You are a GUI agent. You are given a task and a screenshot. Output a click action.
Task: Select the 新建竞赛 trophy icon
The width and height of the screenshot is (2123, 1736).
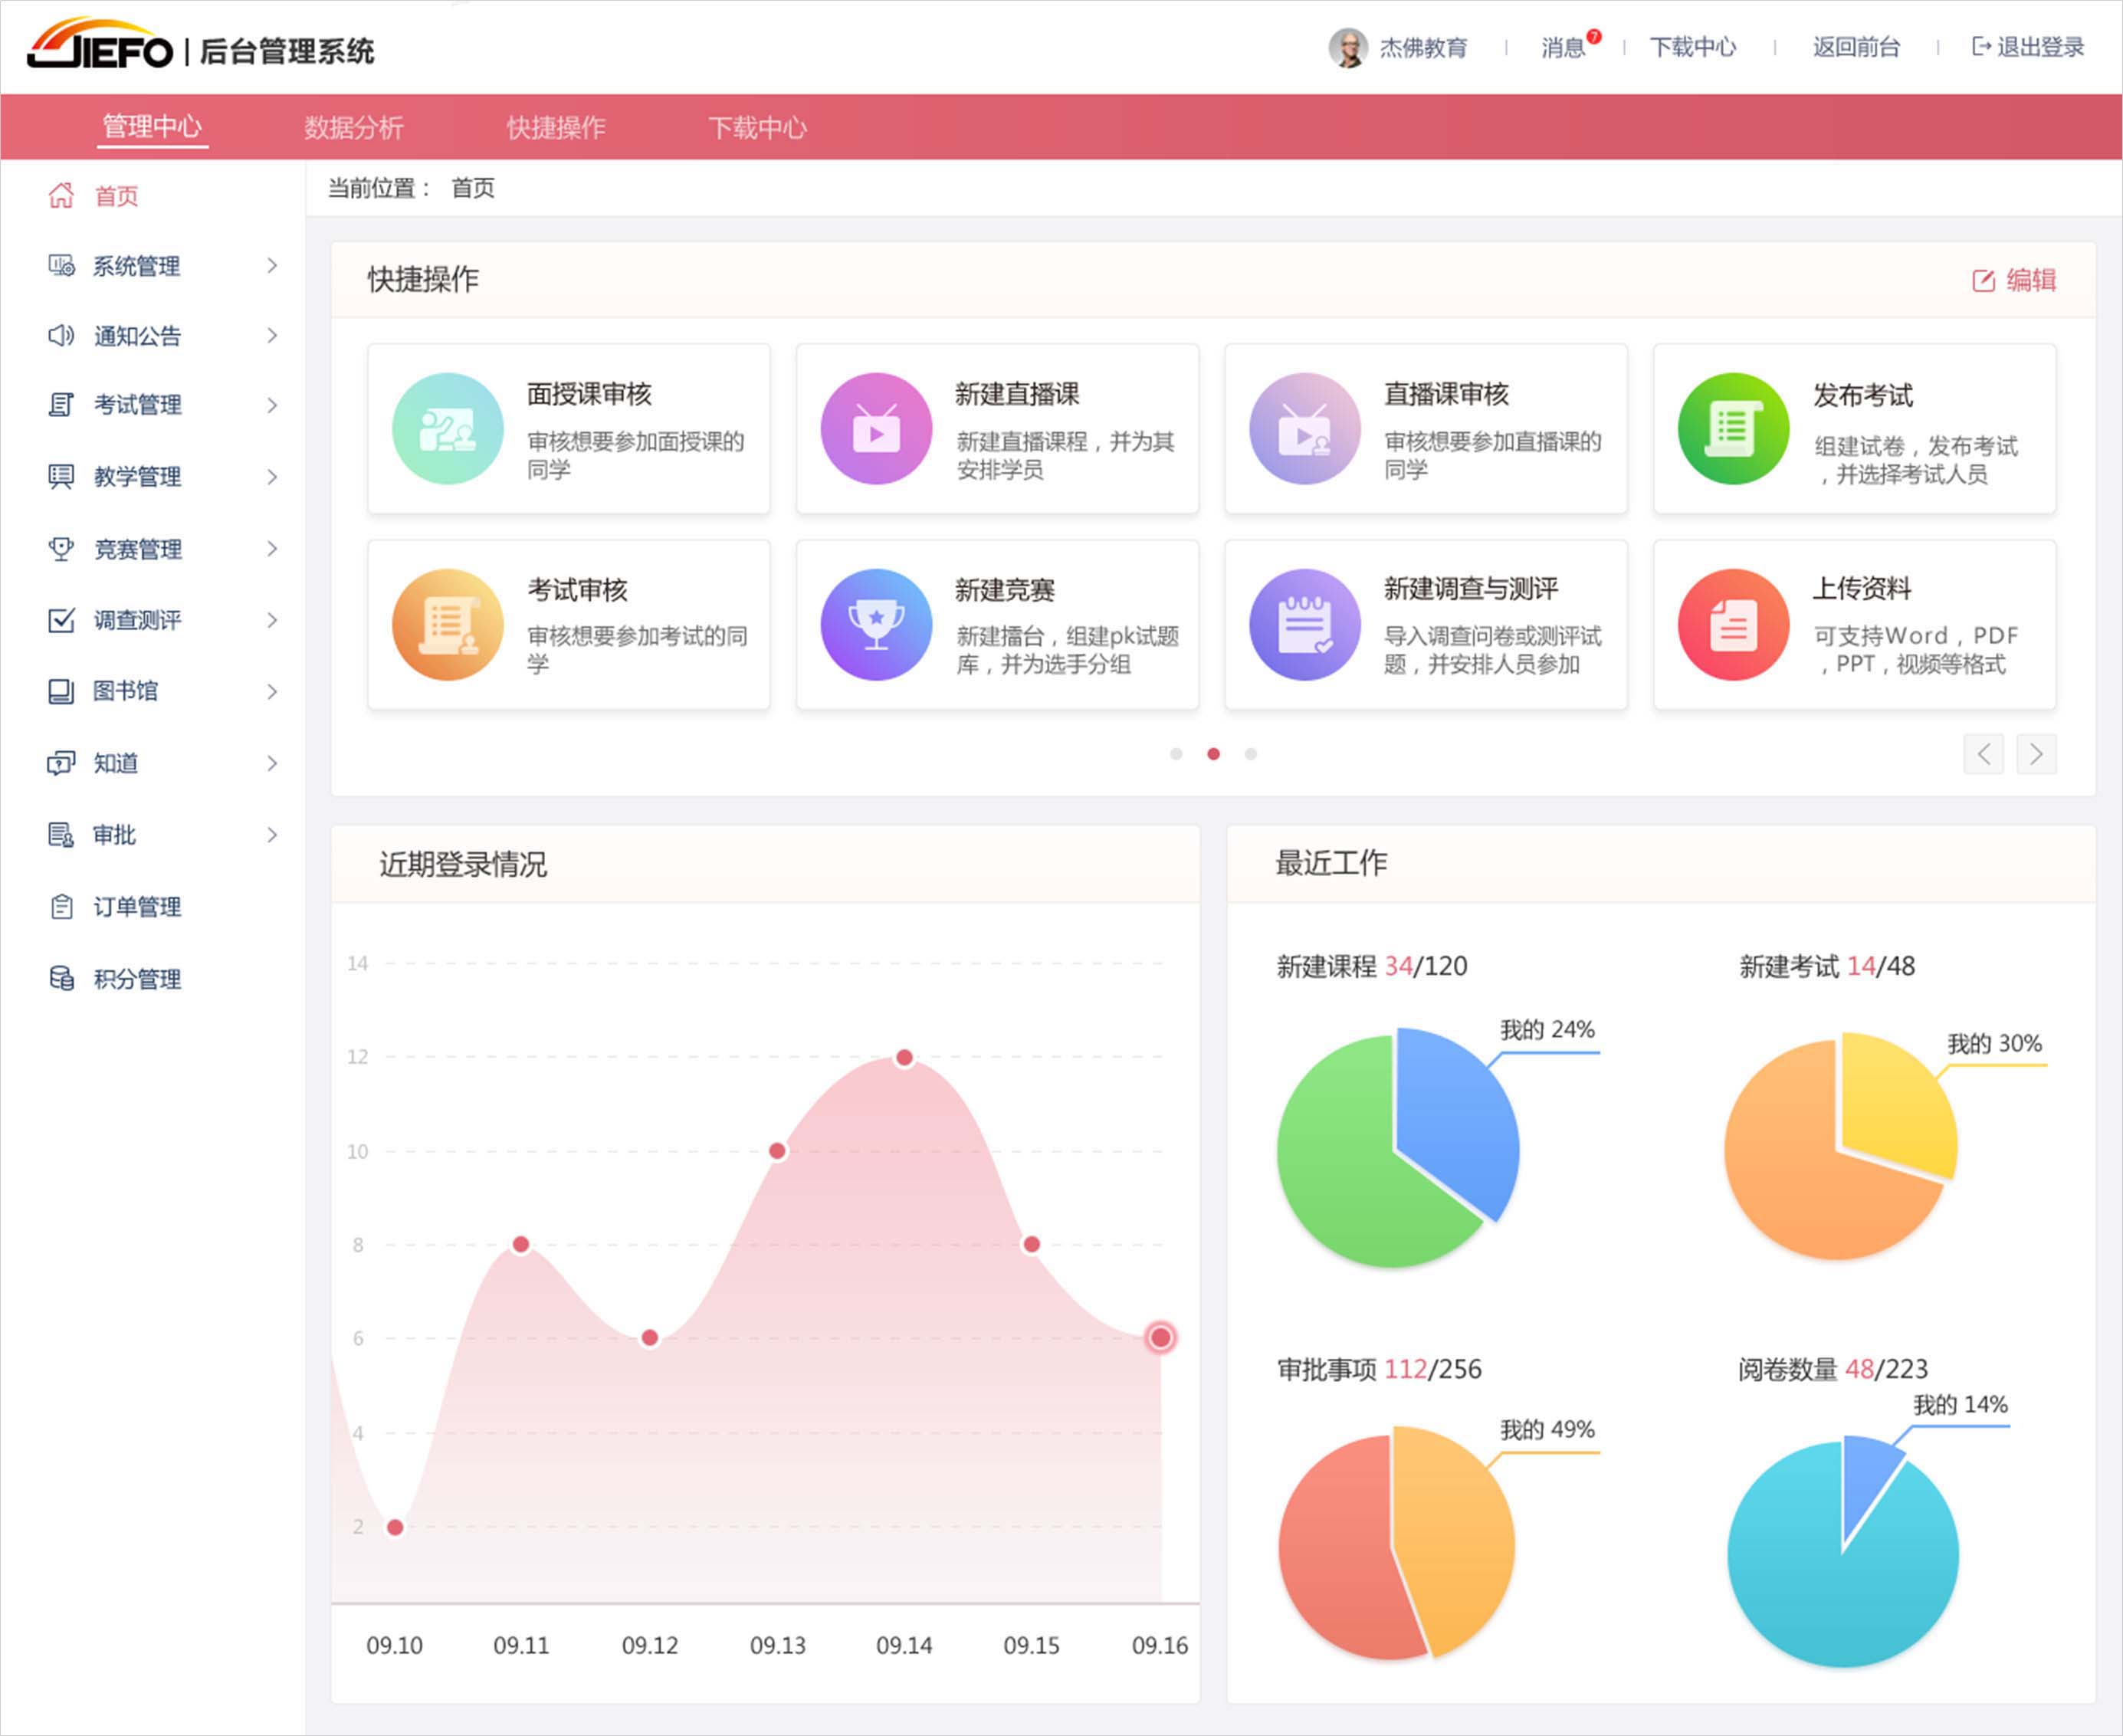[875, 623]
